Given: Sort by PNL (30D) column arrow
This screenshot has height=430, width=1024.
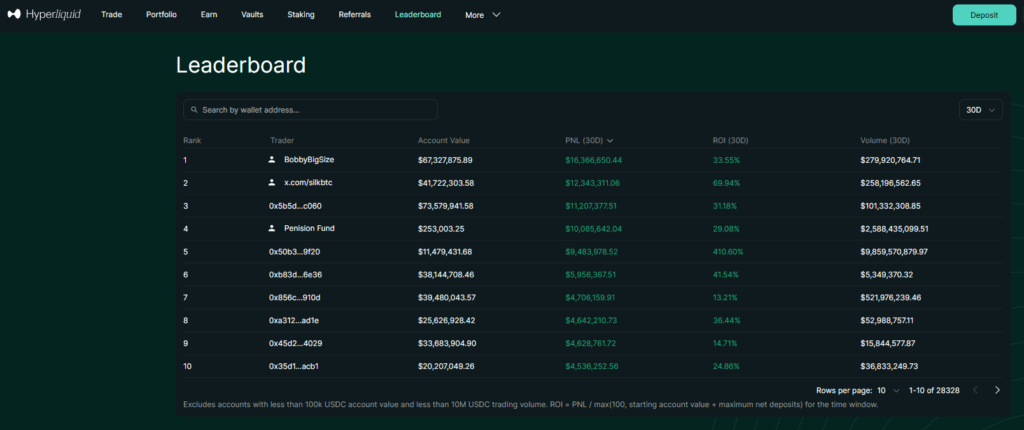Looking at the screenshot, I should [x=610, y=140].
